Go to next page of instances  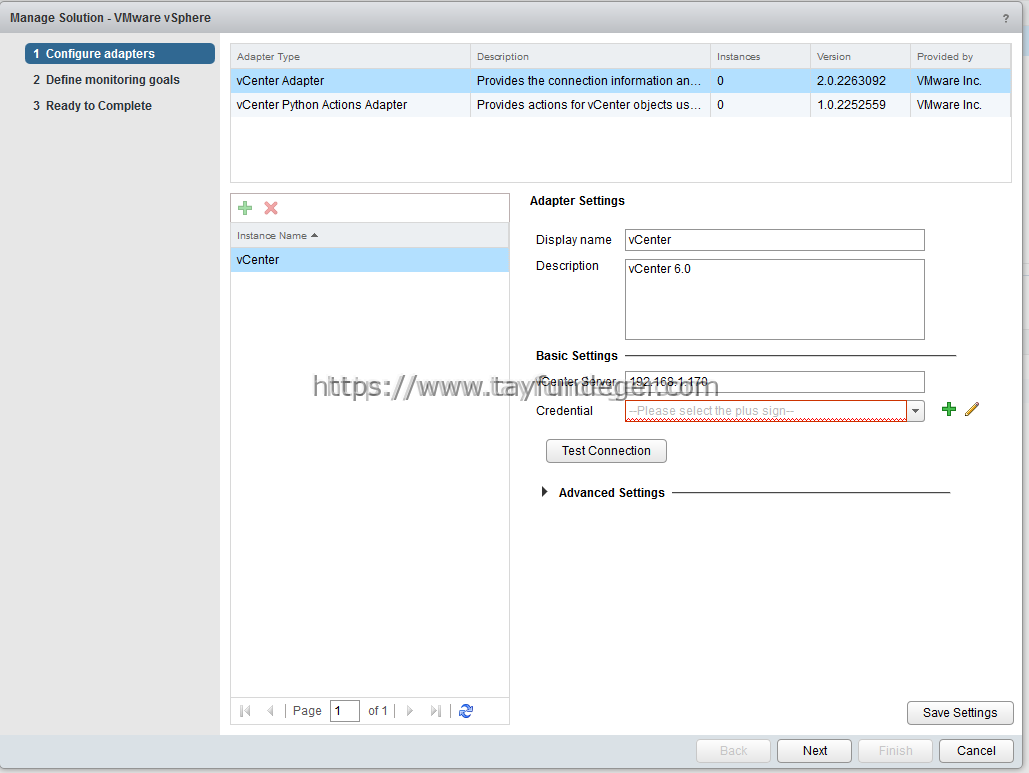pyautogui.click(x=410, y=711)
